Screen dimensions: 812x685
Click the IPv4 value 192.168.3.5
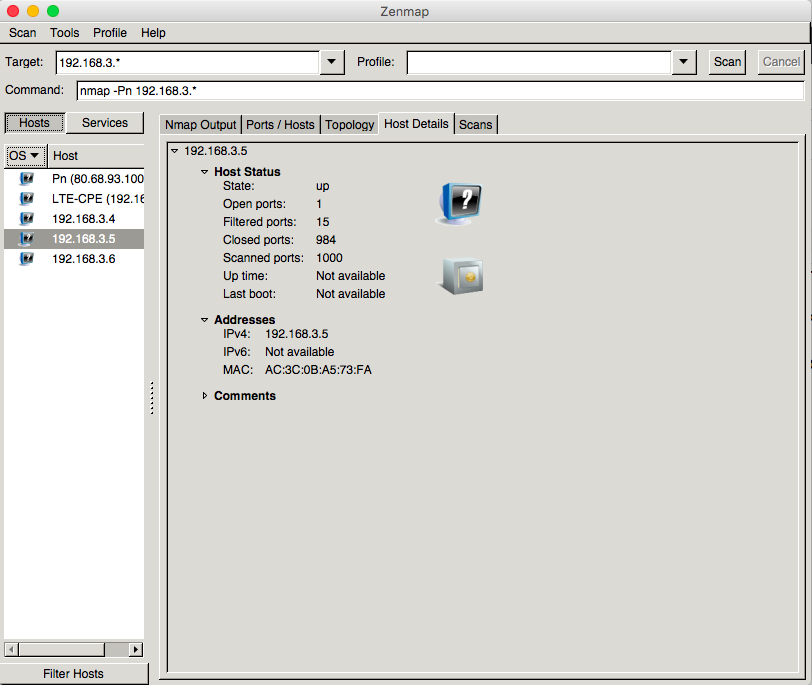296,334
